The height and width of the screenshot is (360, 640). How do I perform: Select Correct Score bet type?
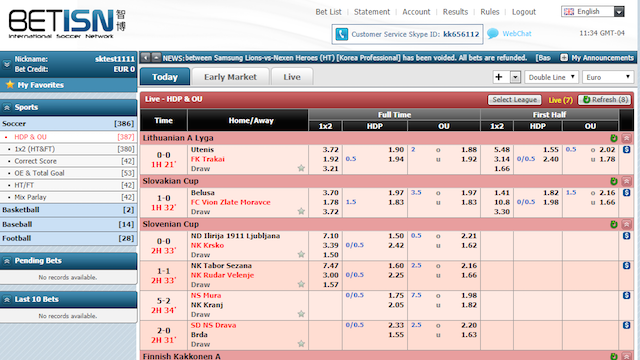pyautogui.click(x=68, y=161)
